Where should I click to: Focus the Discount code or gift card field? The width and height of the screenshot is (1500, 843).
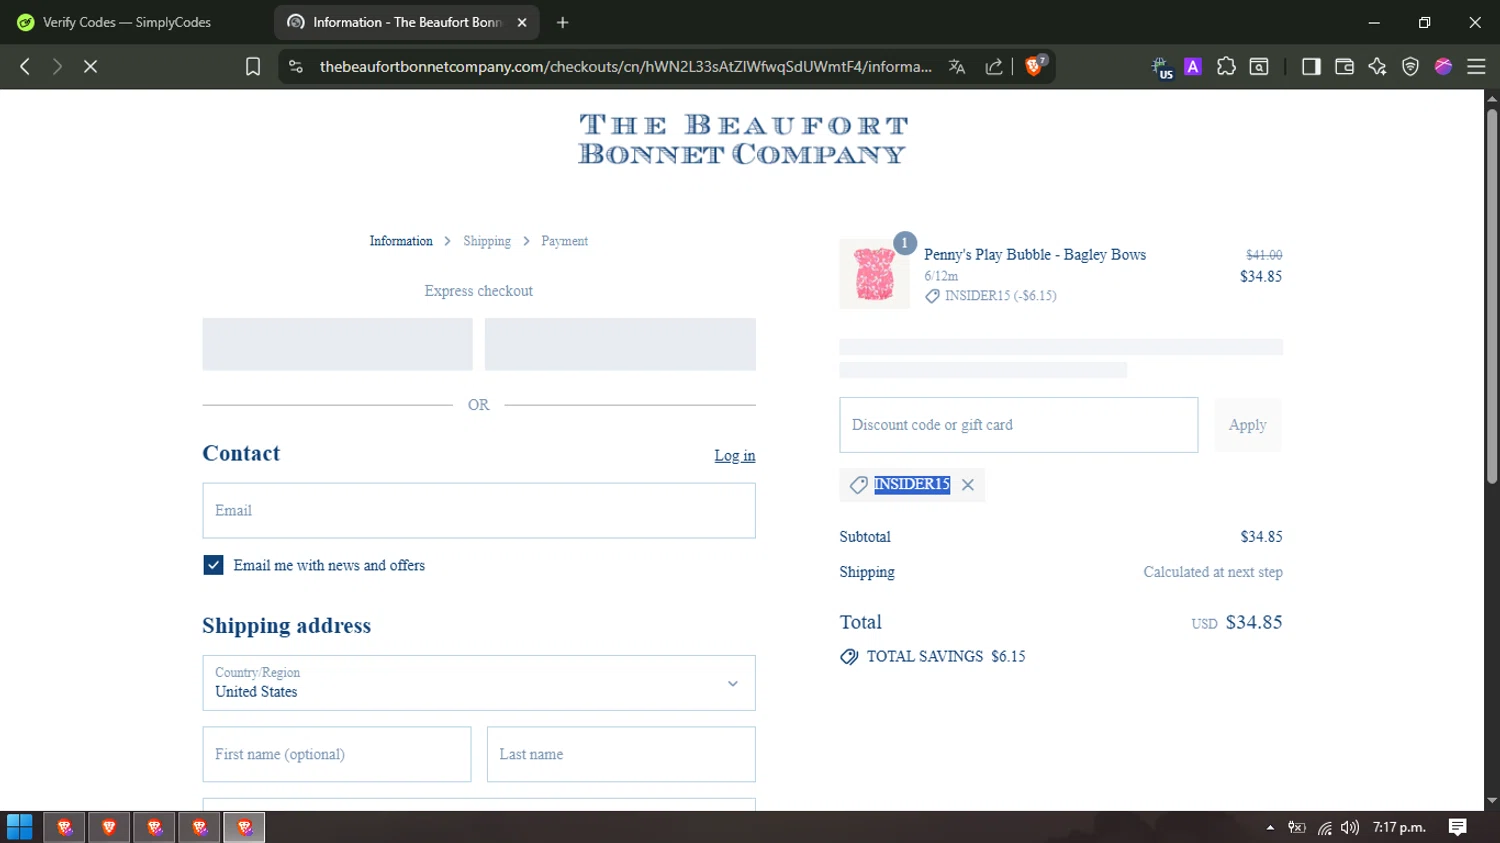tap(1019, 425)
